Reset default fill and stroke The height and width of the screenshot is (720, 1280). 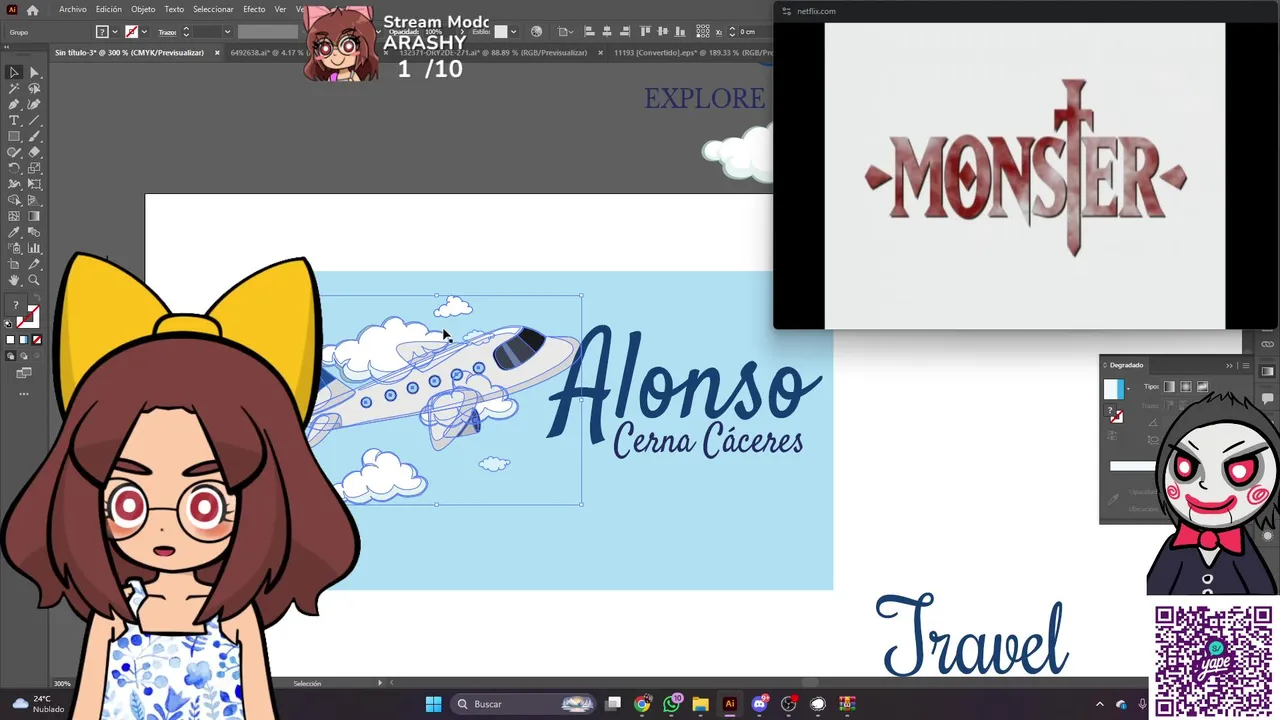coord(9,323)
